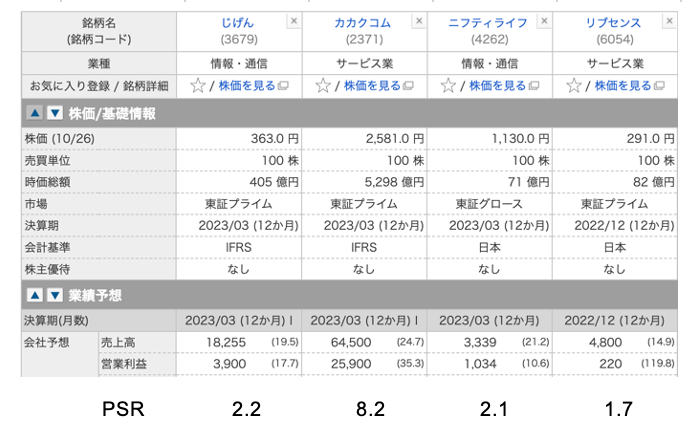Open external window icon beside ニフティライフ 株価を見る

[534, 86]
